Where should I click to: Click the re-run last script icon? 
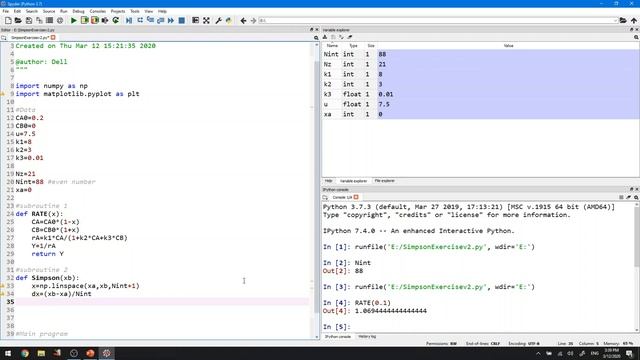click(x=116, y=20)
